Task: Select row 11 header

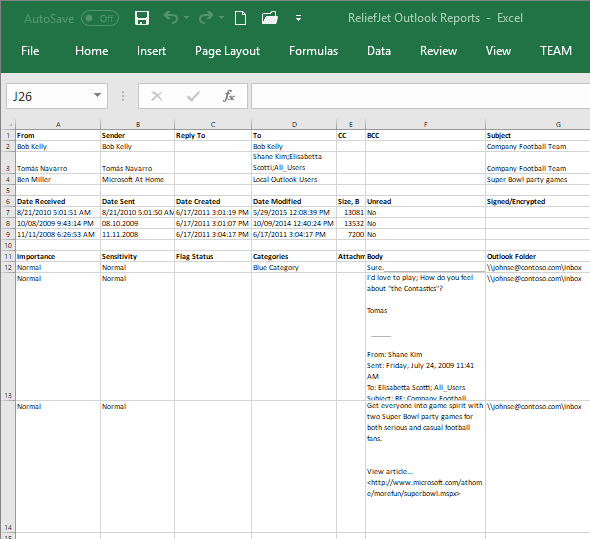Action: [x=8, y=256]
